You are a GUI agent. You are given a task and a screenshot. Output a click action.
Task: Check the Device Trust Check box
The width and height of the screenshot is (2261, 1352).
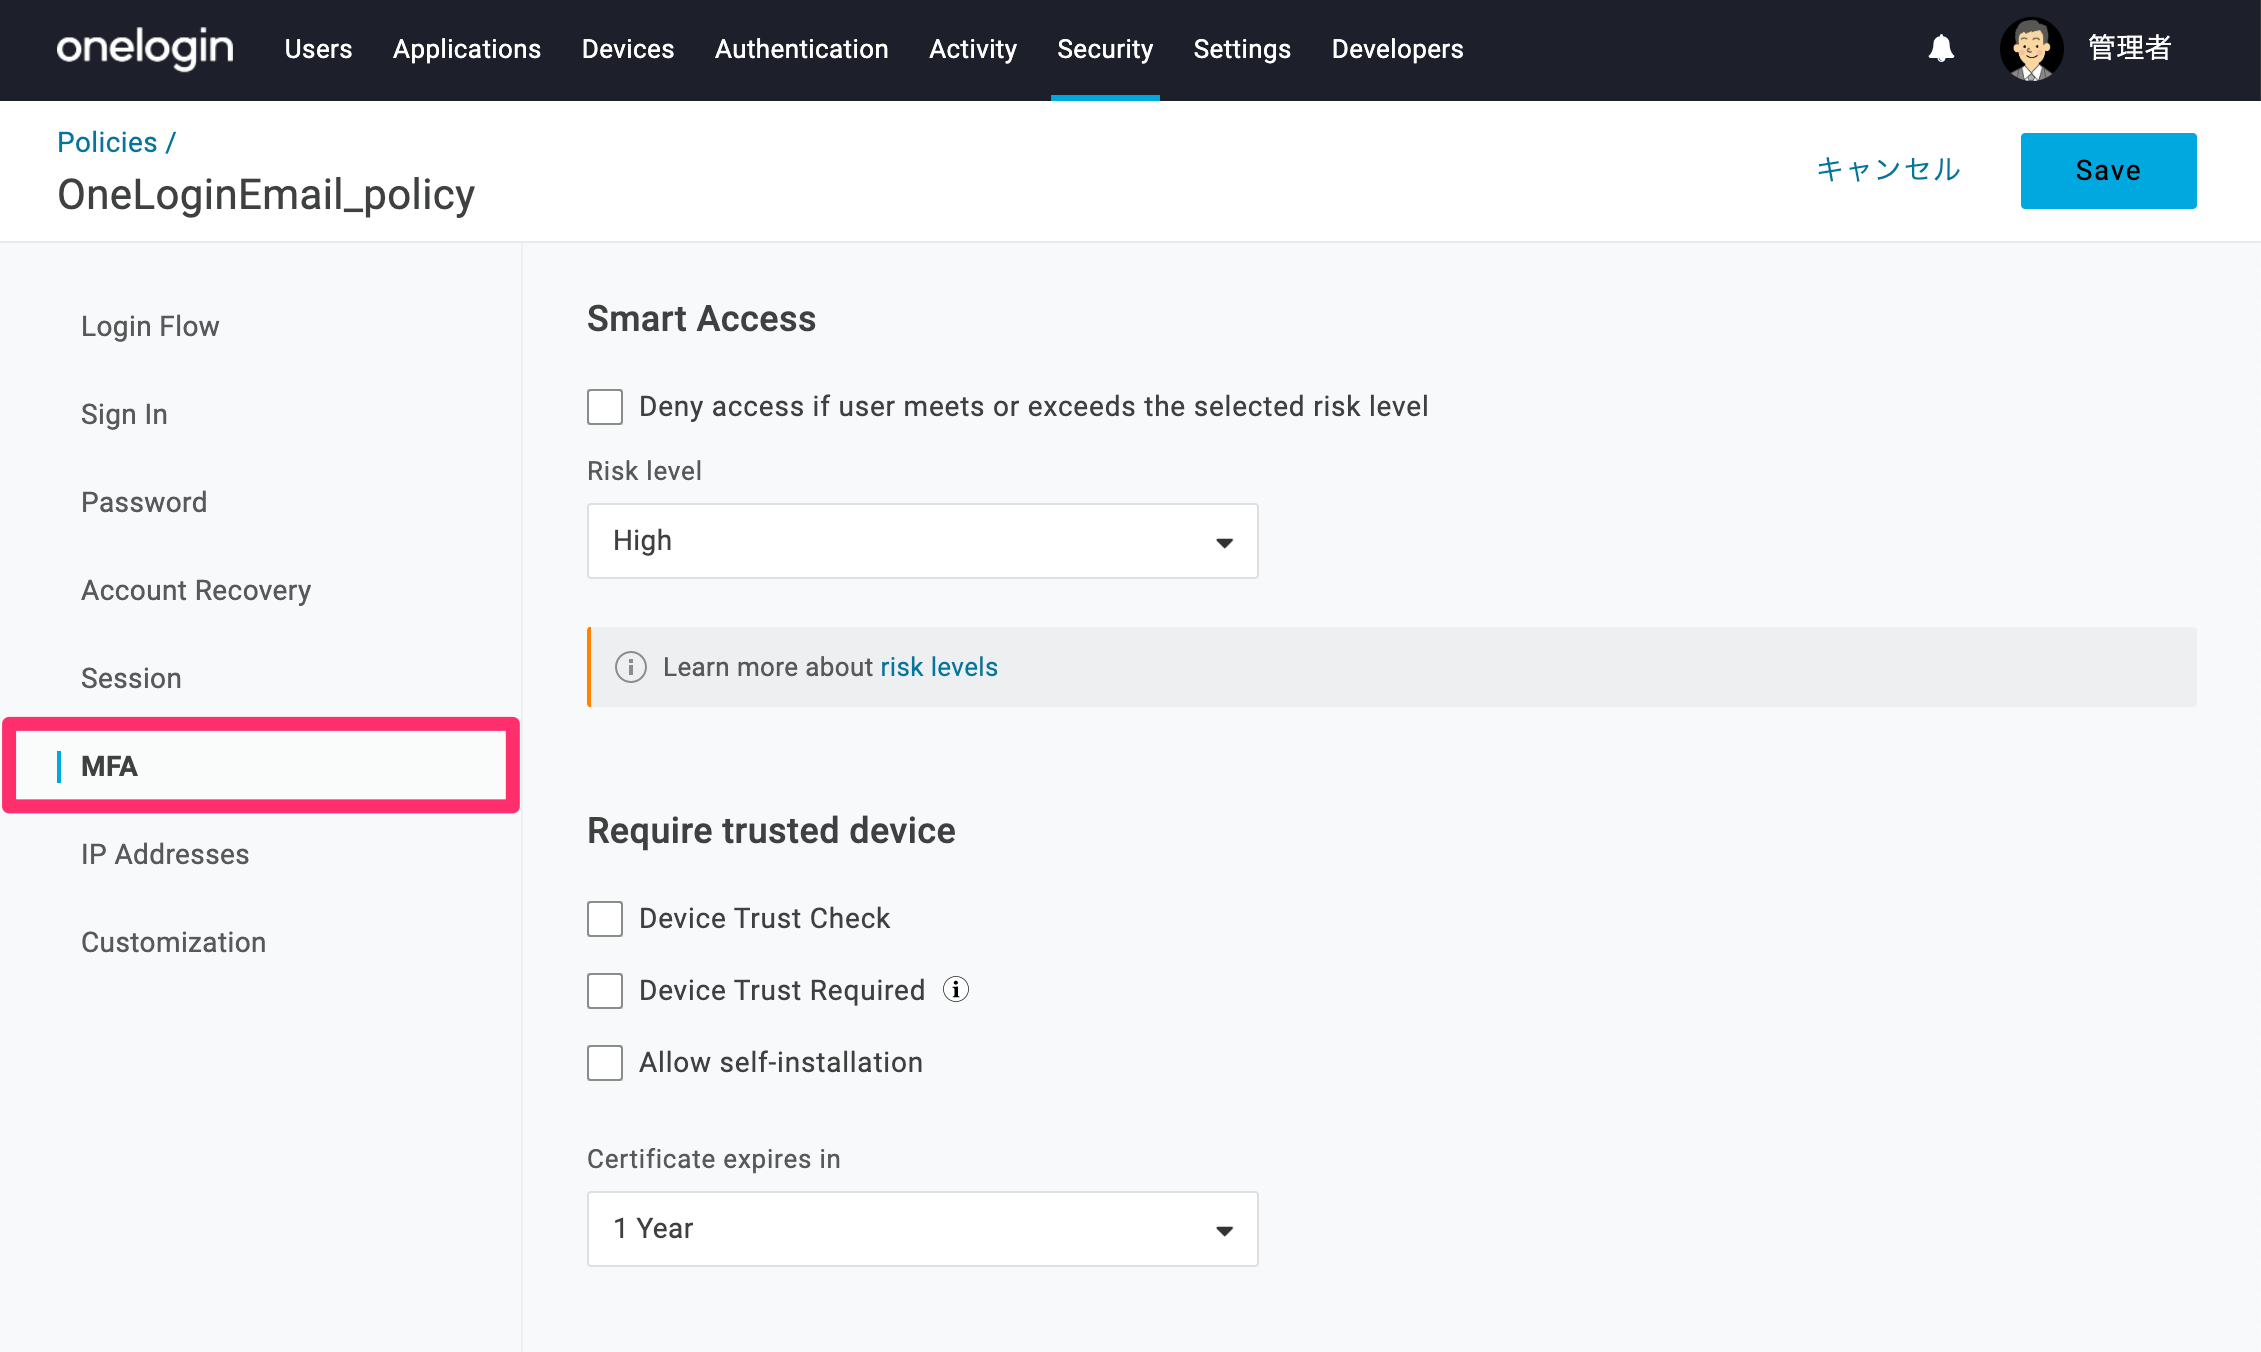pyautogui.click(x=605, y=919)
